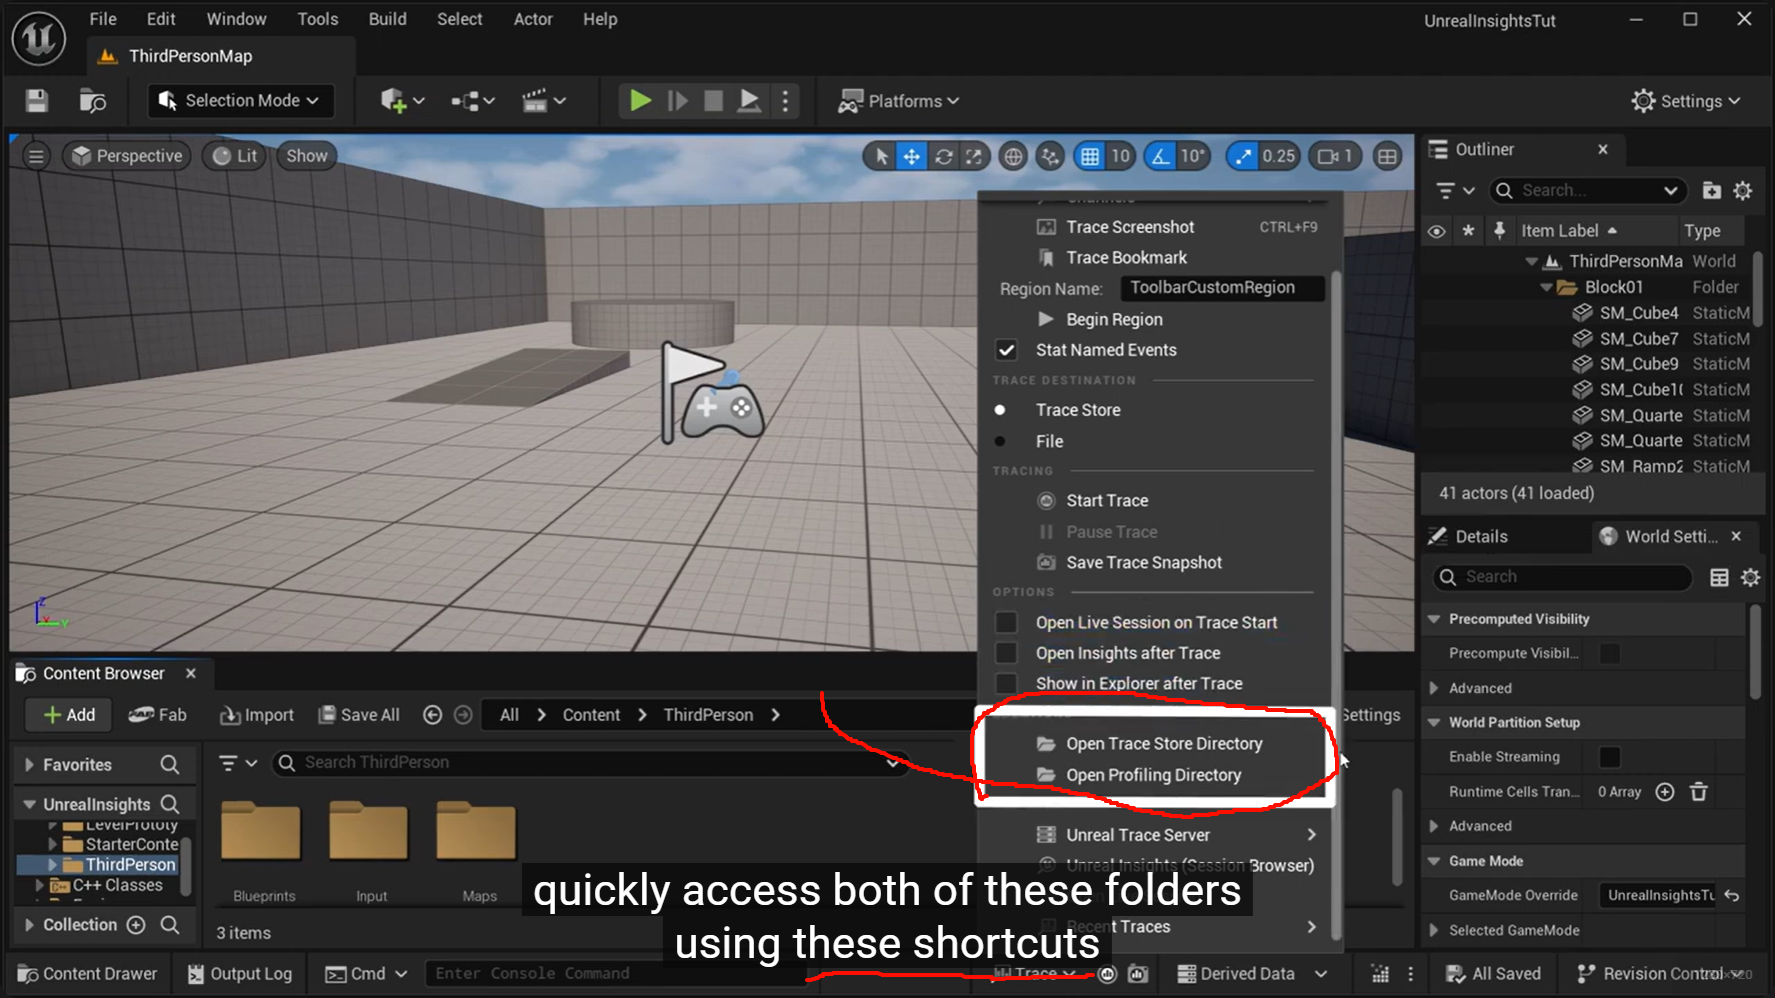1775x998 pixels.
Task: Click the Region Name text field
Action: (x=1222, y=288)
